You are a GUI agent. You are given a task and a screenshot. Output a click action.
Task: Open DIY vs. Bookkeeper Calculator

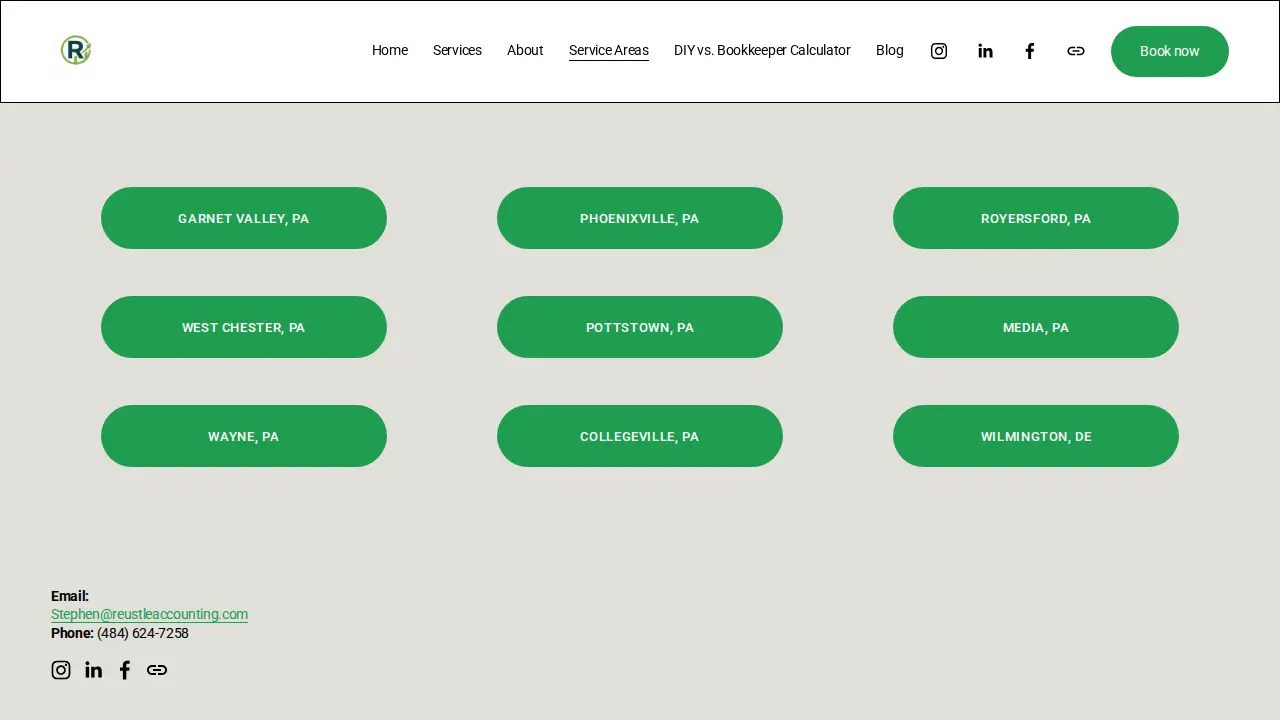[x=762, y=50]
